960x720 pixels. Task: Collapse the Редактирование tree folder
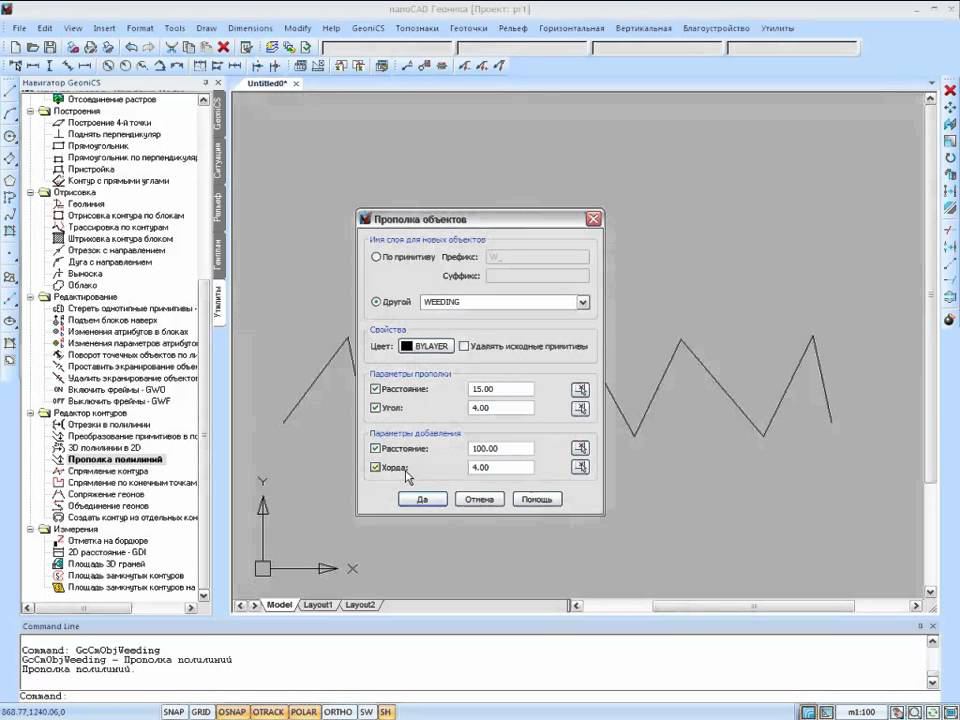[31, 297]
